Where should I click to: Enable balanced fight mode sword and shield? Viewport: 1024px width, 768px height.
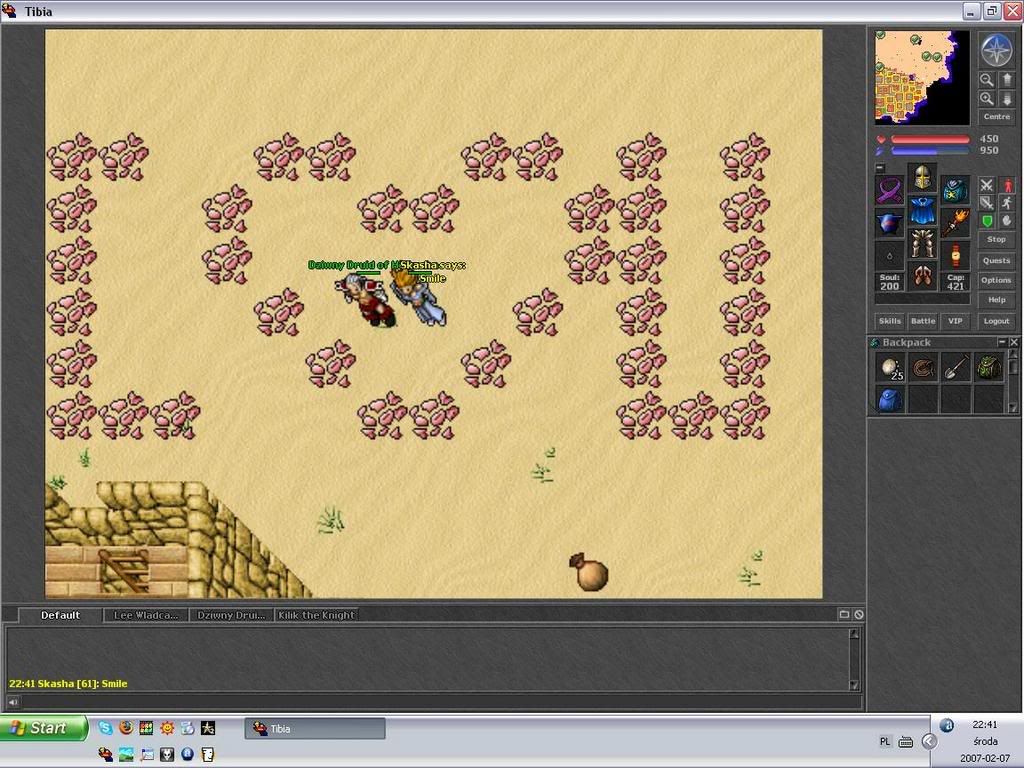[987, 203]
